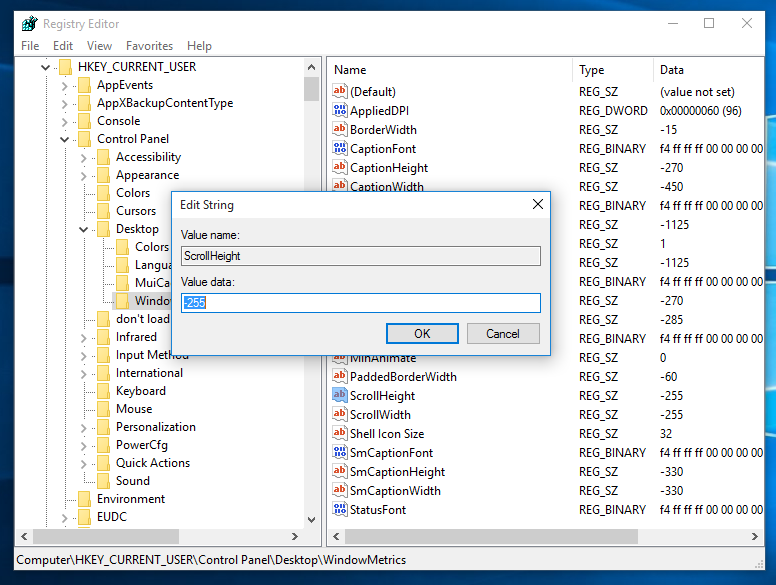Select the SmCaptionWidth value icon
The height and width of the screenshot is (585, 776).
tap(340, 490)
